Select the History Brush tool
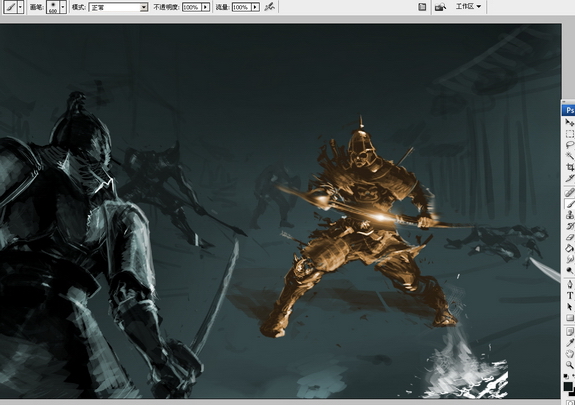The width and height of the screenshot is (575, 405). click(x=569, y=226)
